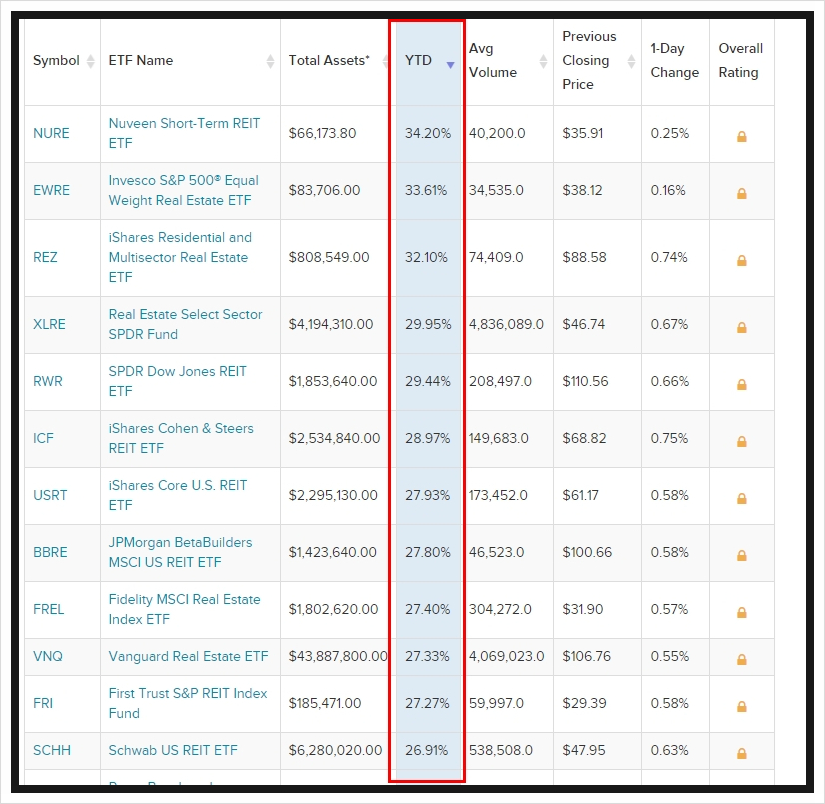825x804 pixels.
Task: Select the $66,173.80 total assets cell
Action: tap(323, 134)
